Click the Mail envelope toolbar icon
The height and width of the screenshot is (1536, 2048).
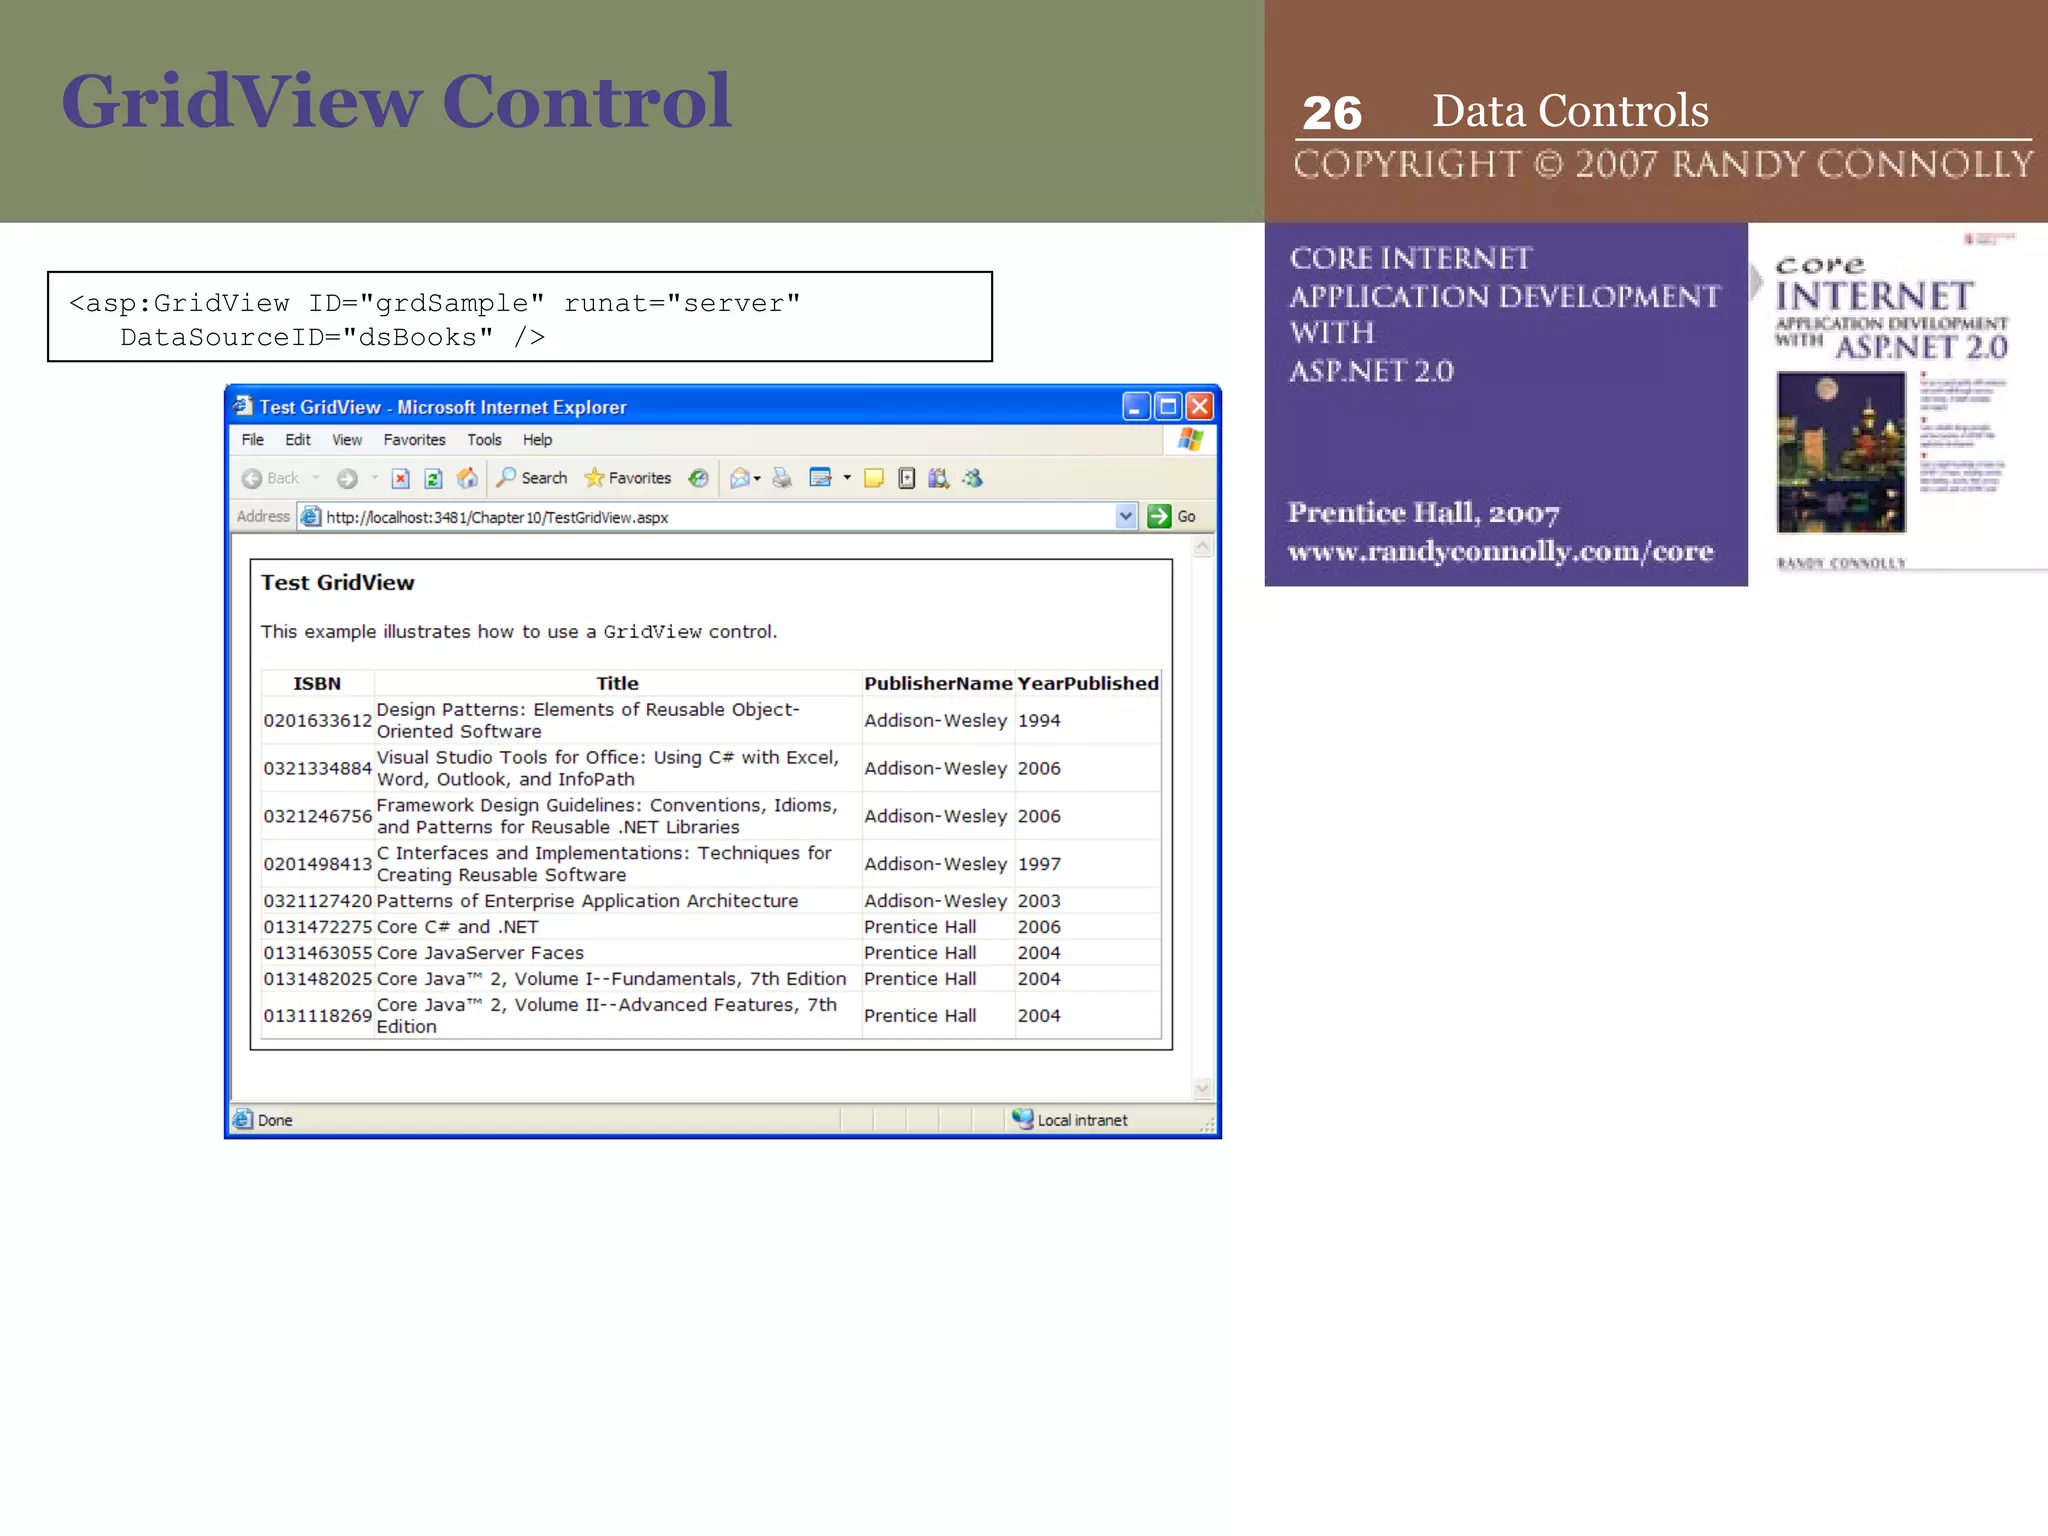740,479
